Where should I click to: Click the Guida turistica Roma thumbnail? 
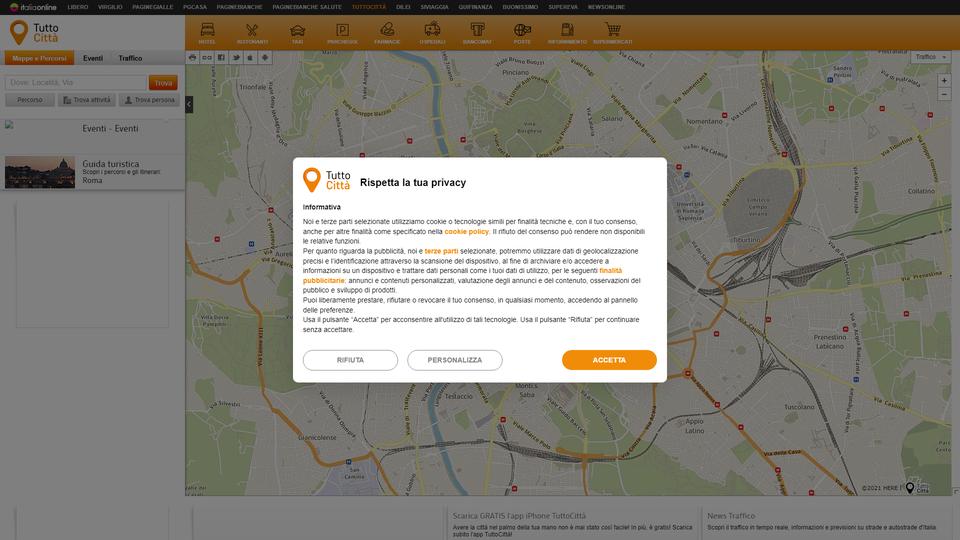point(40,172)
